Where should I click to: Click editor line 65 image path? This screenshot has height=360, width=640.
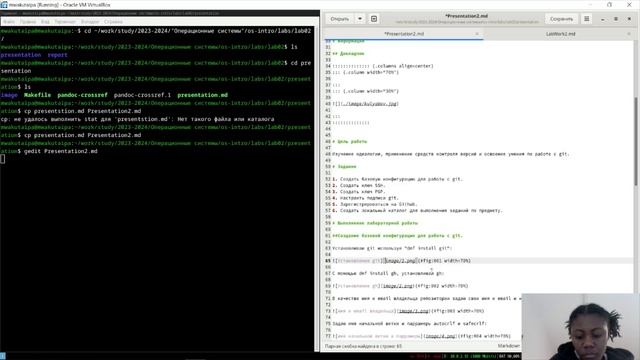point(400,260)
